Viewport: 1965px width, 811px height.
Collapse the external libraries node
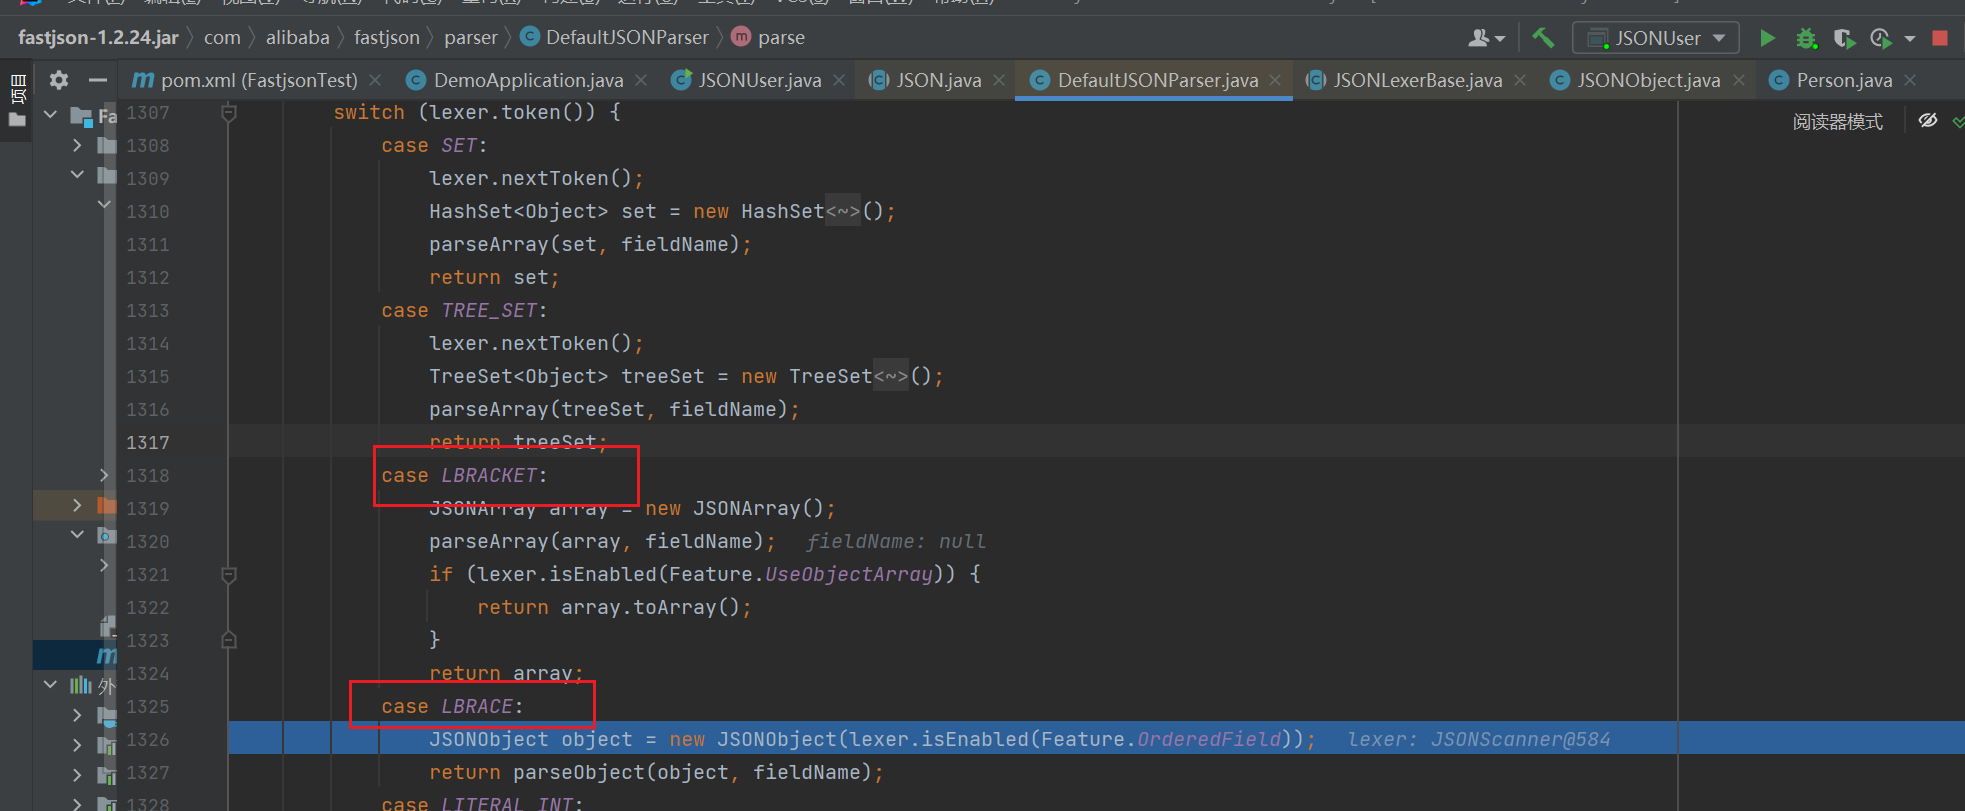coord(50,685)
